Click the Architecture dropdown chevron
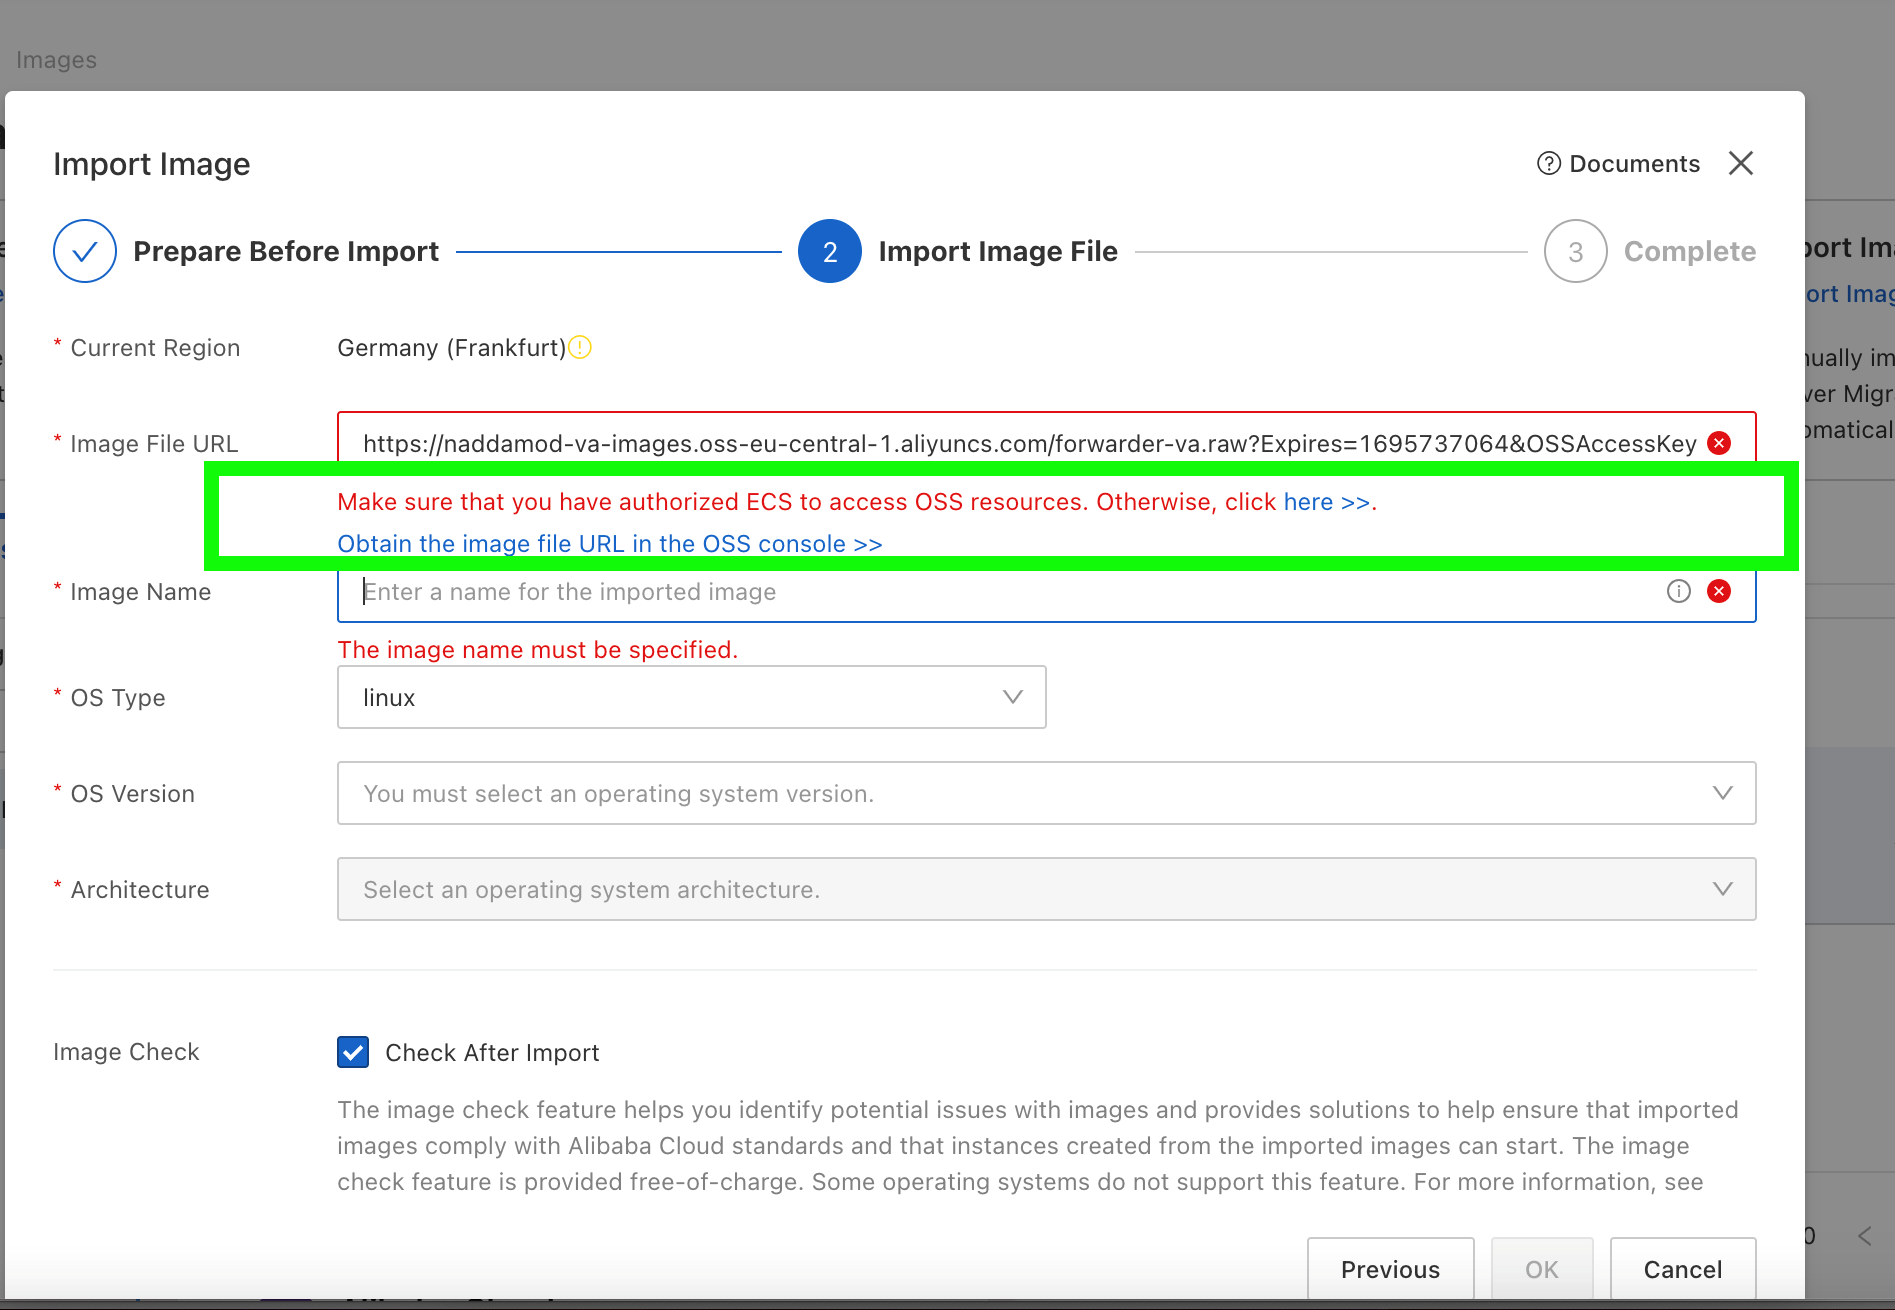Image resolution: width=1895 pixels, height=1310 pixels. [1723, 889]
